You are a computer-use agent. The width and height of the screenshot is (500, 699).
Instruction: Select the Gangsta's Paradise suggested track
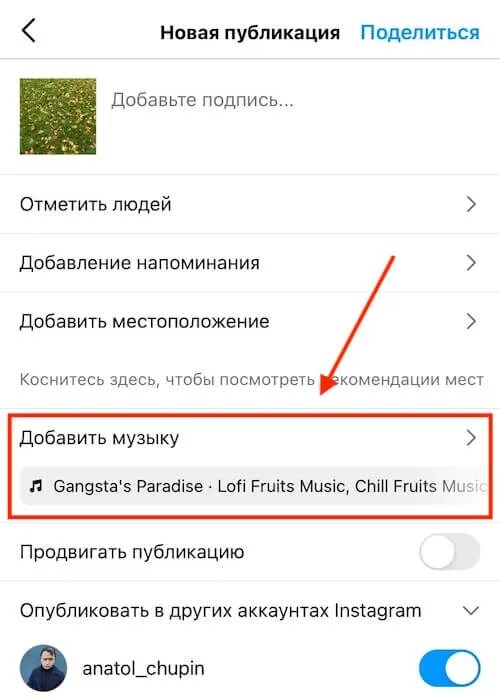255,486
